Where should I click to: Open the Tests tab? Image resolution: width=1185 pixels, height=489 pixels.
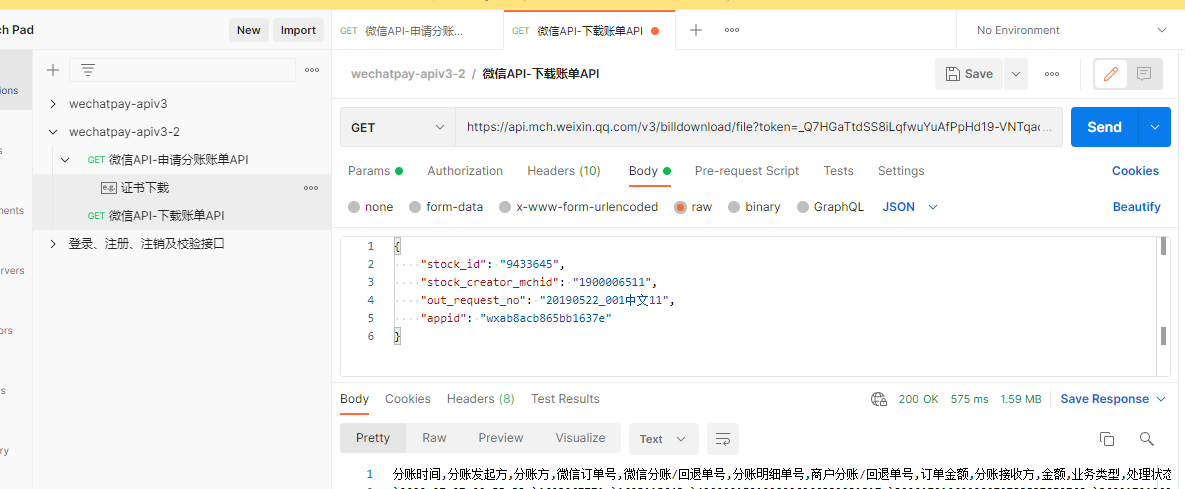click(x=838, y=171)
